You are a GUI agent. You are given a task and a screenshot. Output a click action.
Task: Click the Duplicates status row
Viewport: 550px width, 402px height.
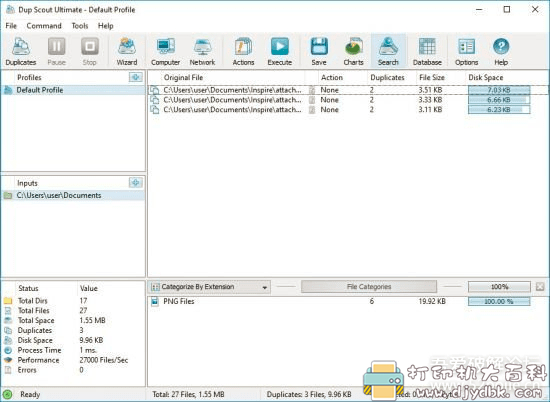[73, 330]
